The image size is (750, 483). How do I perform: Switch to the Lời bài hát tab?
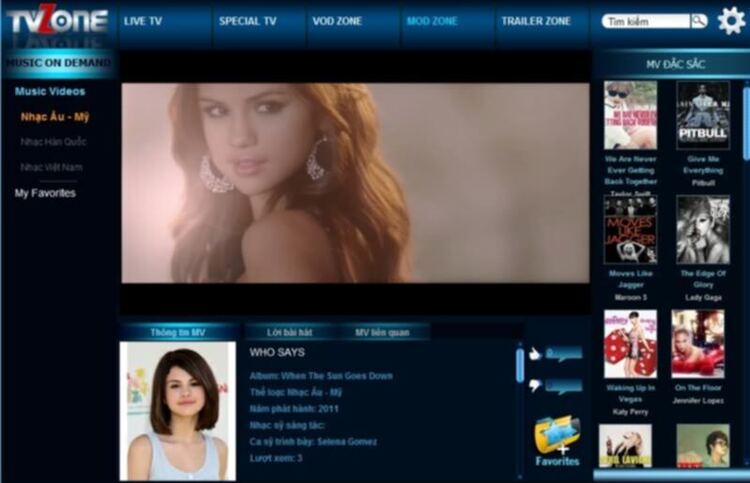(x=289, y=332)
